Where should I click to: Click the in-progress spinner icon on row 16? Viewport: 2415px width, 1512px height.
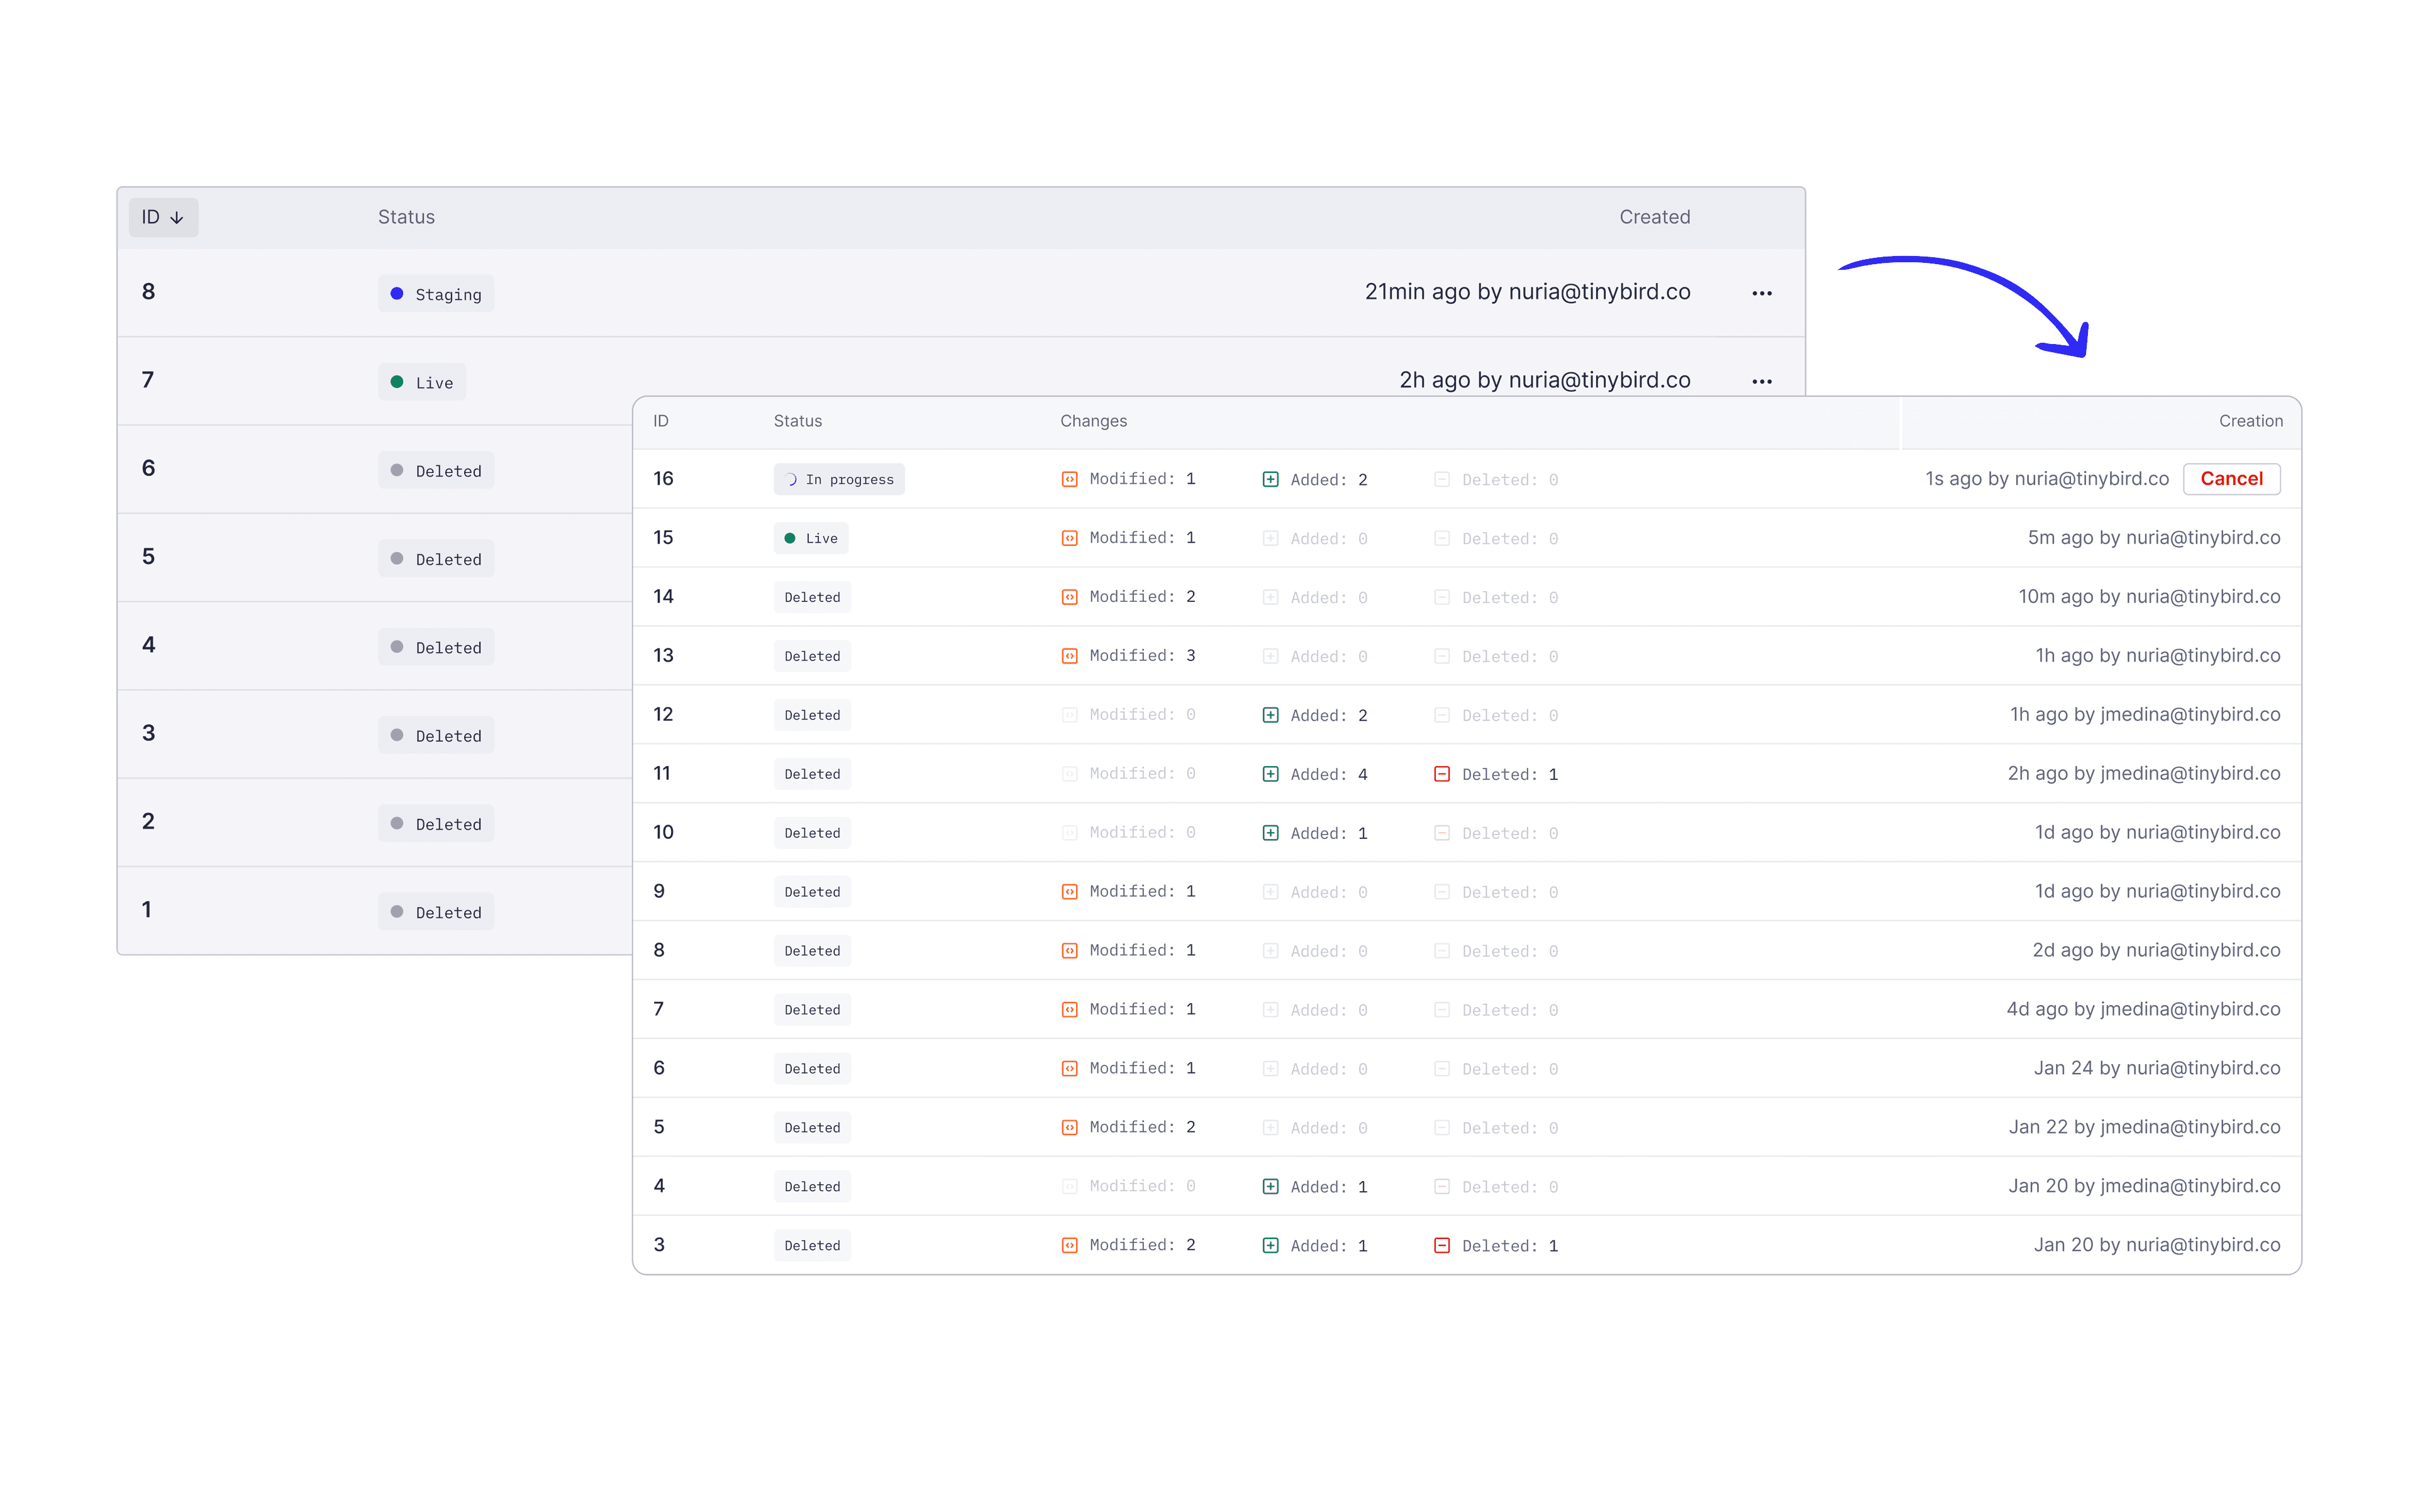coord(791,479)
